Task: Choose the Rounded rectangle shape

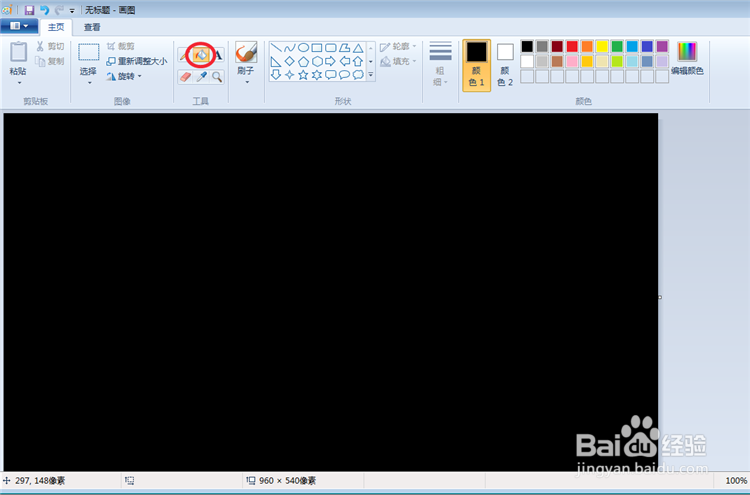Action: click(331, 48)
